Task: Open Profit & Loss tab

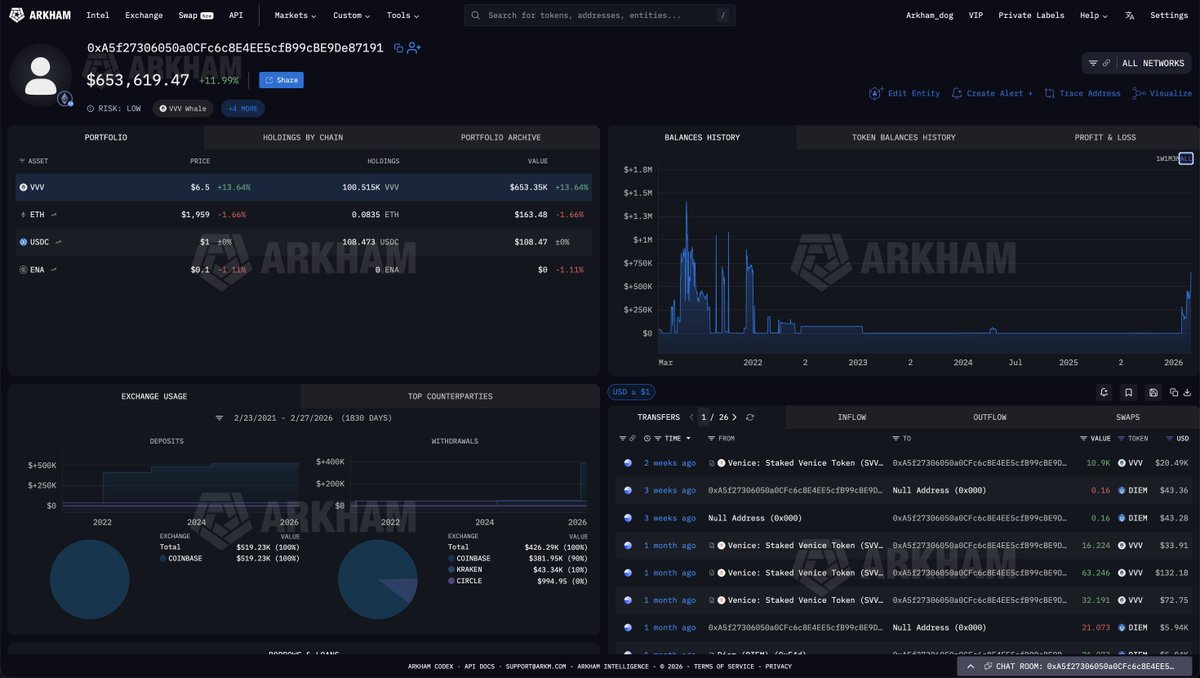Action: (x=1104, y=137)
